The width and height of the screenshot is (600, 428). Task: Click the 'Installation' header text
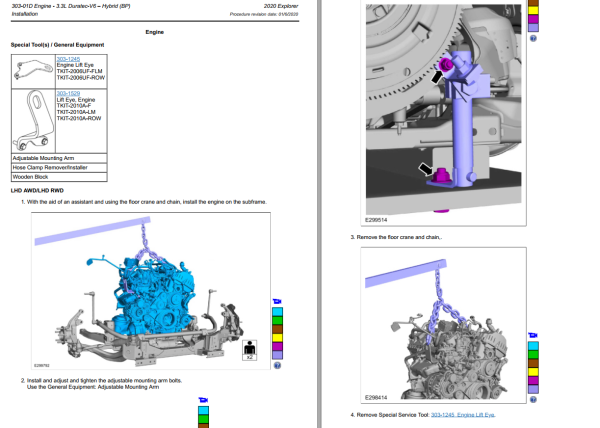pos(24,14)
